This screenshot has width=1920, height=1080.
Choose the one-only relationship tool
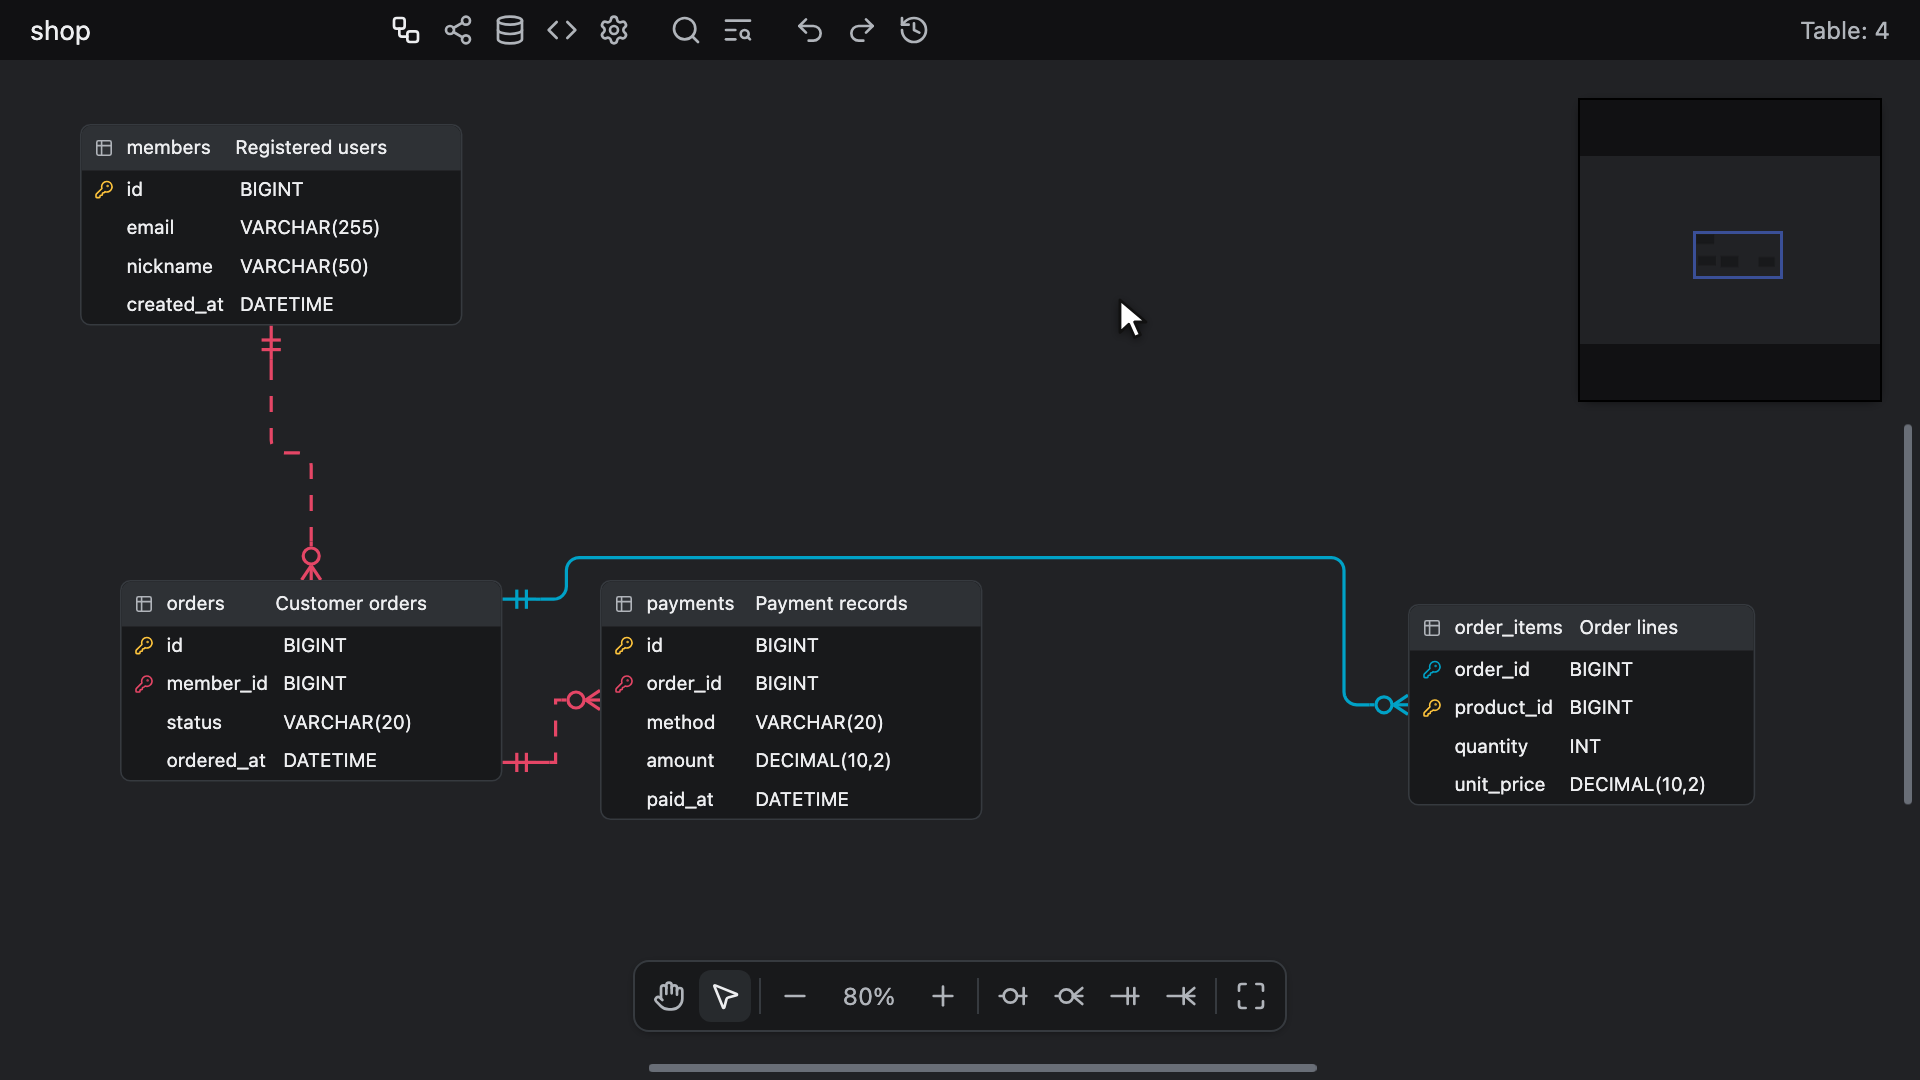click(1125, 996)
